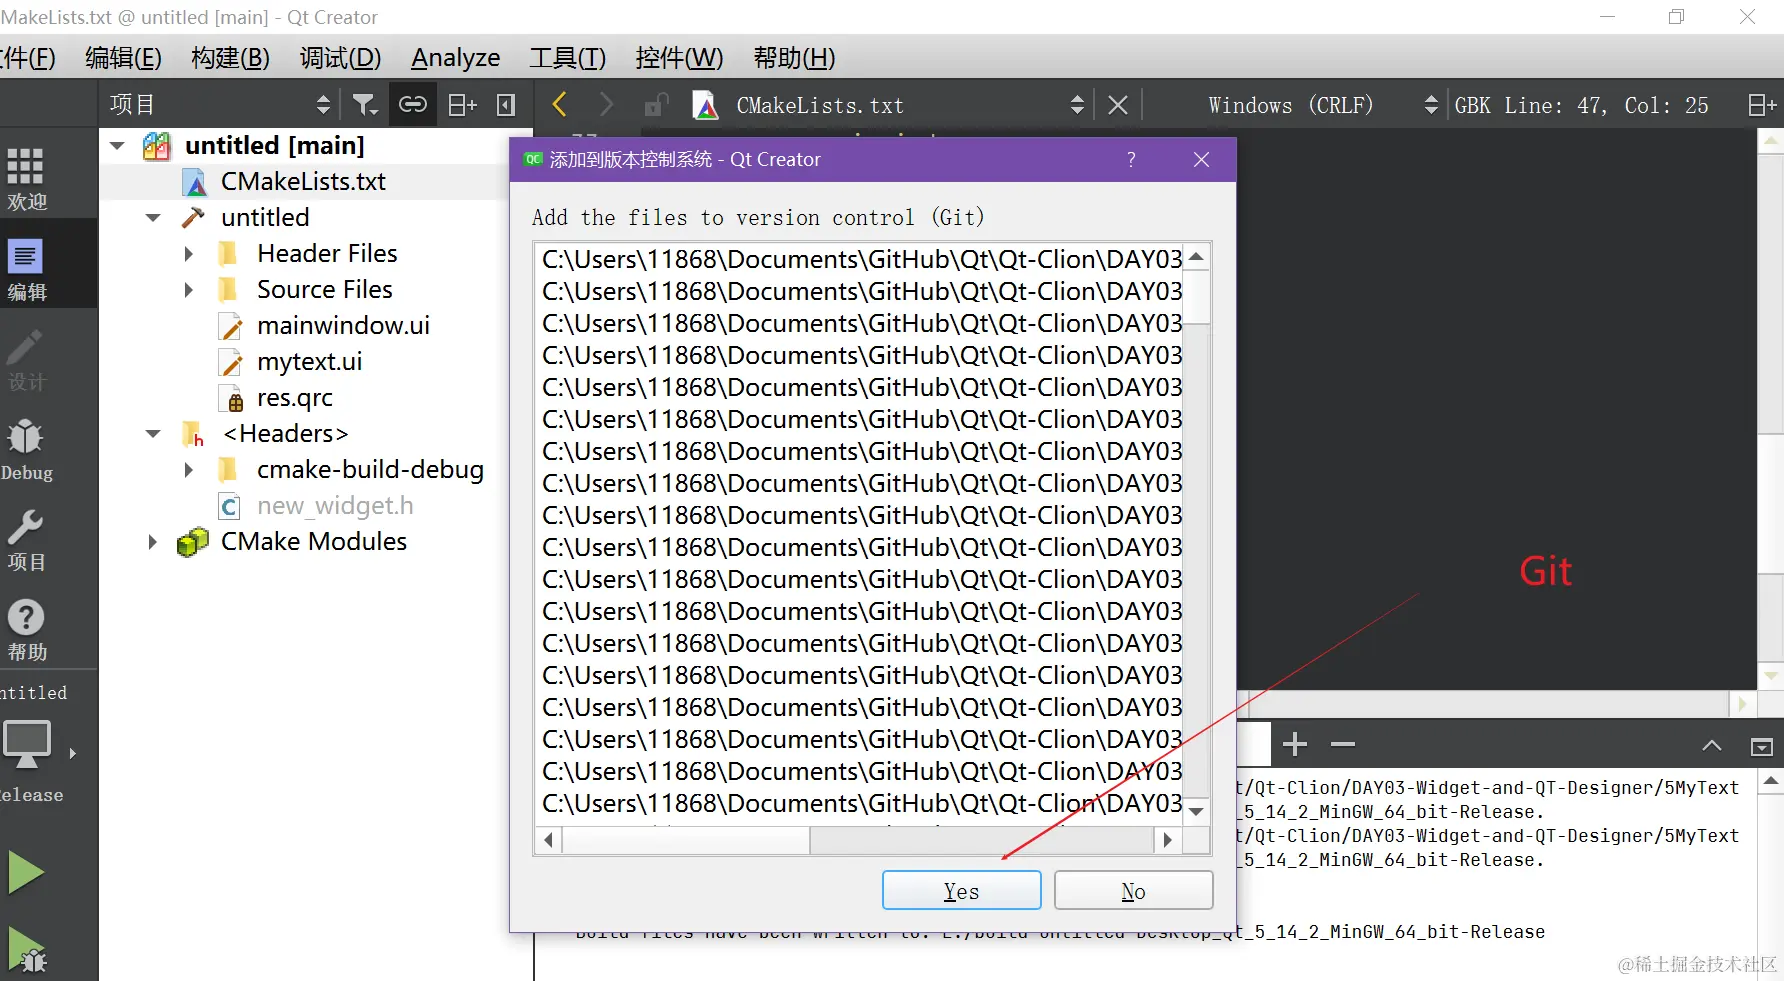Screen dimensions: 1784x981
Task: Click the file list scroll up arrow
Action: (1196, 257)
